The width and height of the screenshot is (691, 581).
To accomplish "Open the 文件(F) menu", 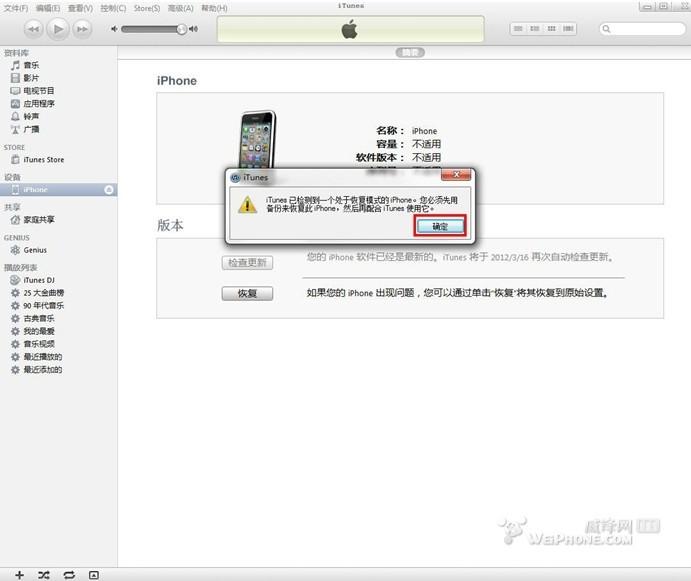I will (x=15, y=7).
